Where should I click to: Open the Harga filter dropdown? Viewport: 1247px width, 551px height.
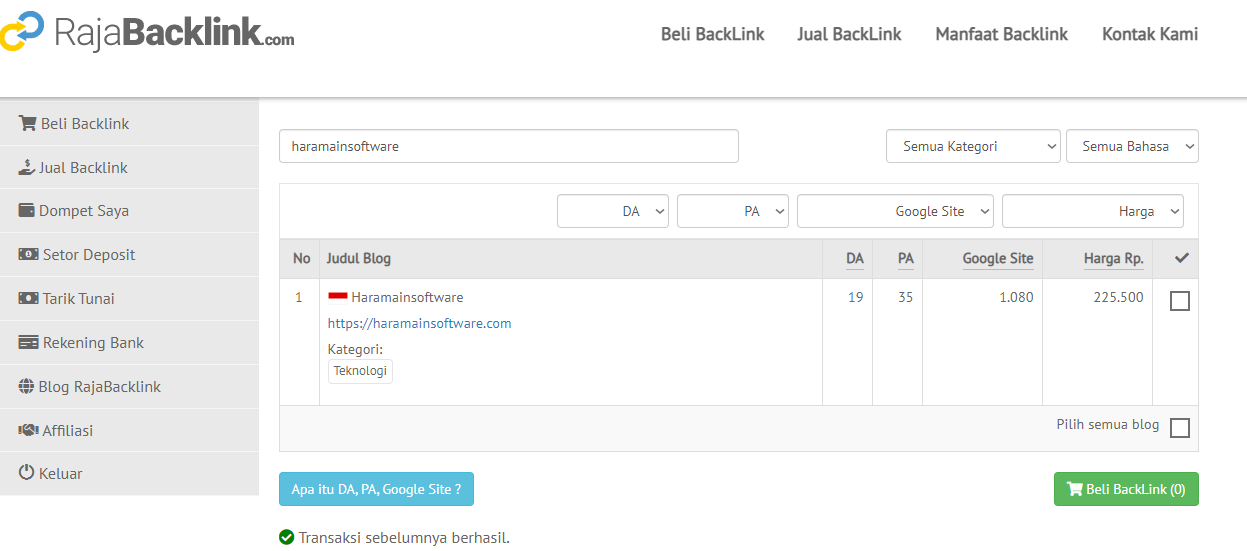point(1093,211)
